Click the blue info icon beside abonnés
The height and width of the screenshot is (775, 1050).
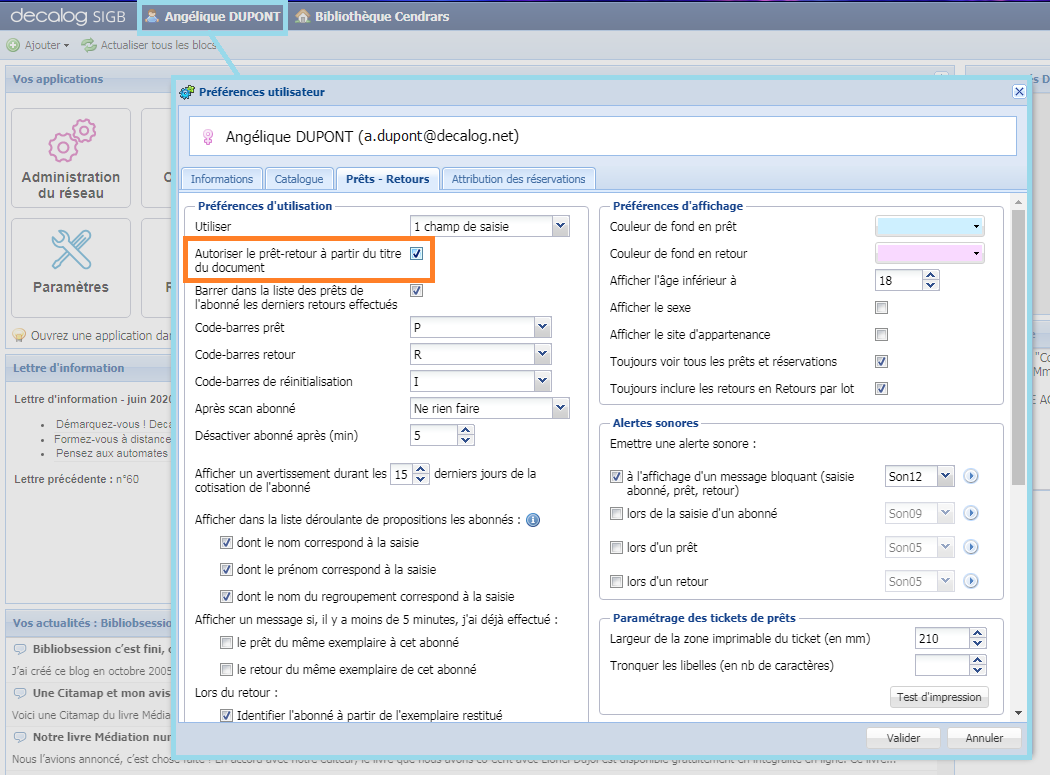tap(533, 520)
